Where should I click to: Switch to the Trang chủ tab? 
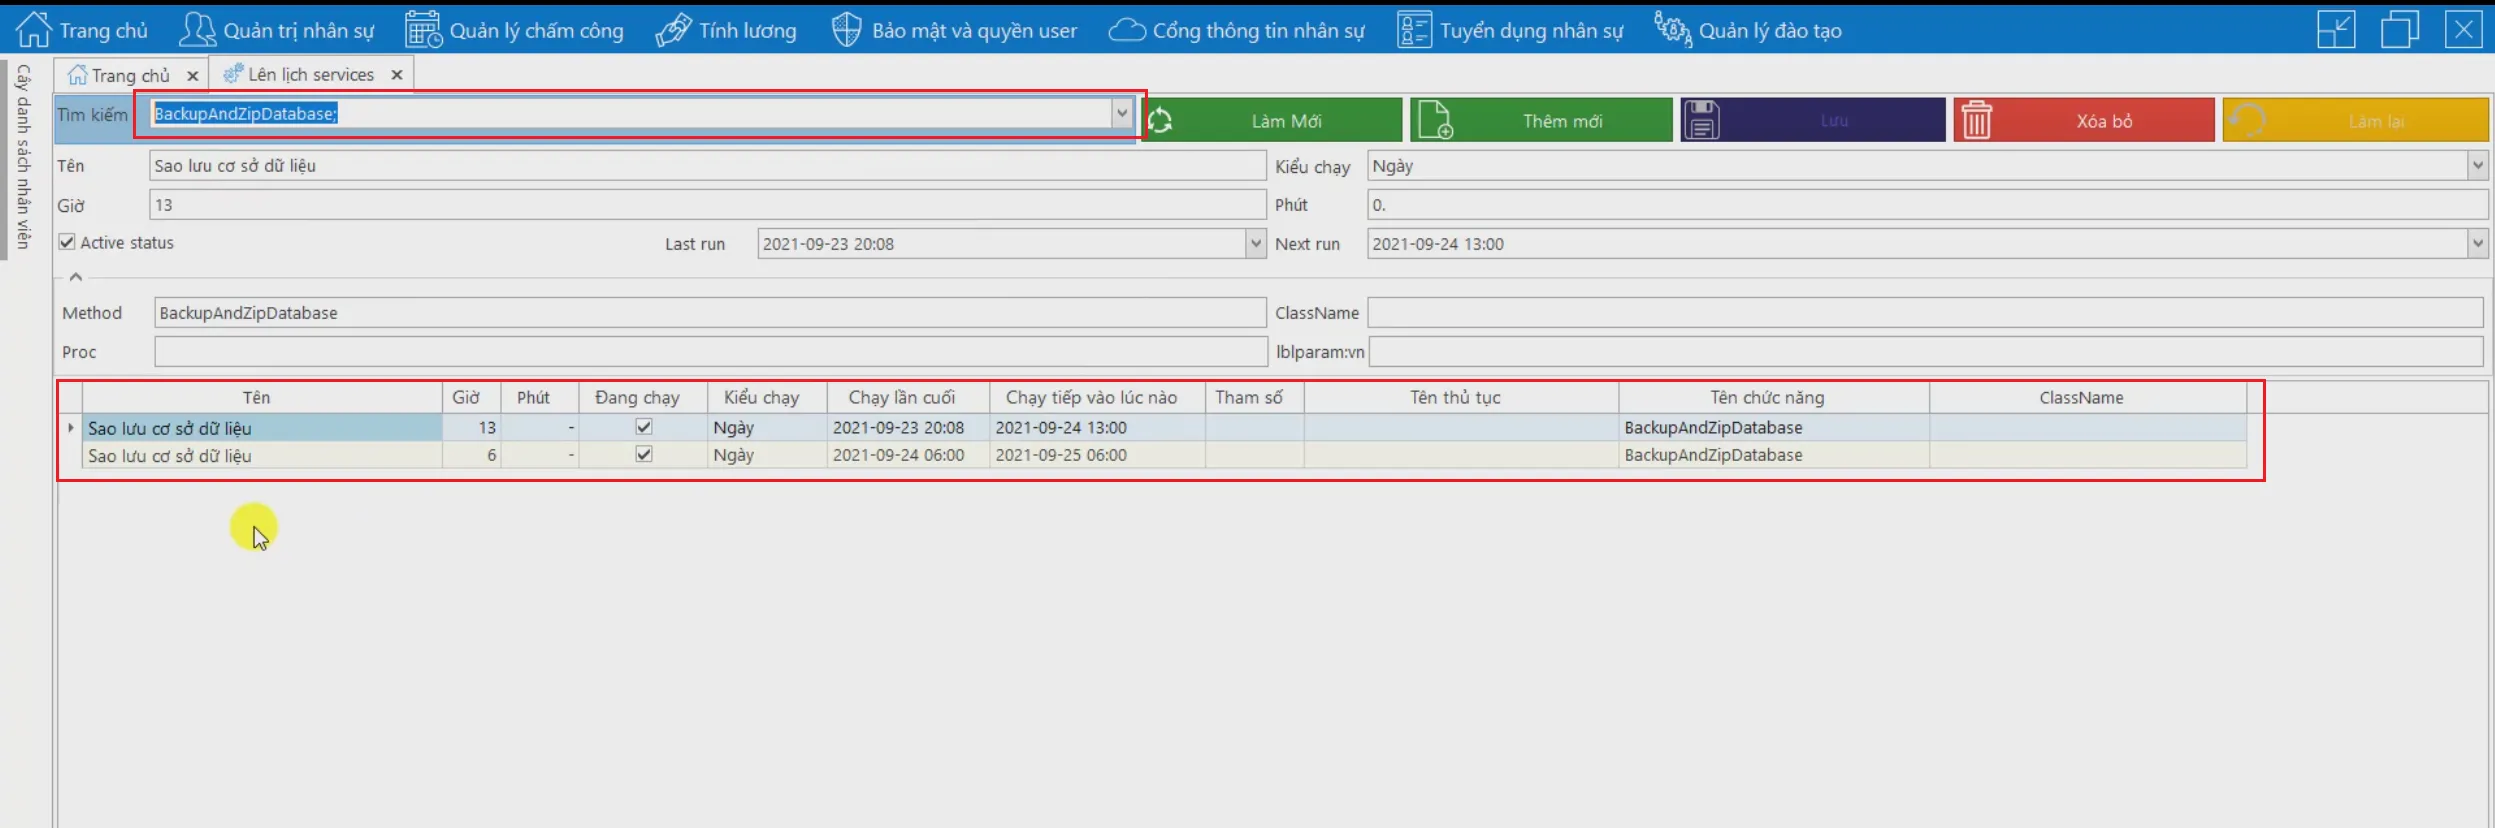click(x=130, y=75)
